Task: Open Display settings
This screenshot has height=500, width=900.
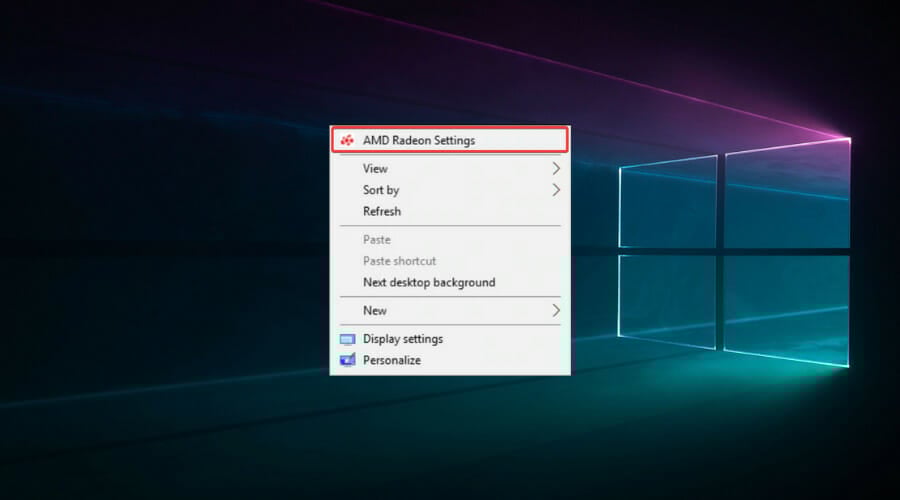Action: pos(450,339)
